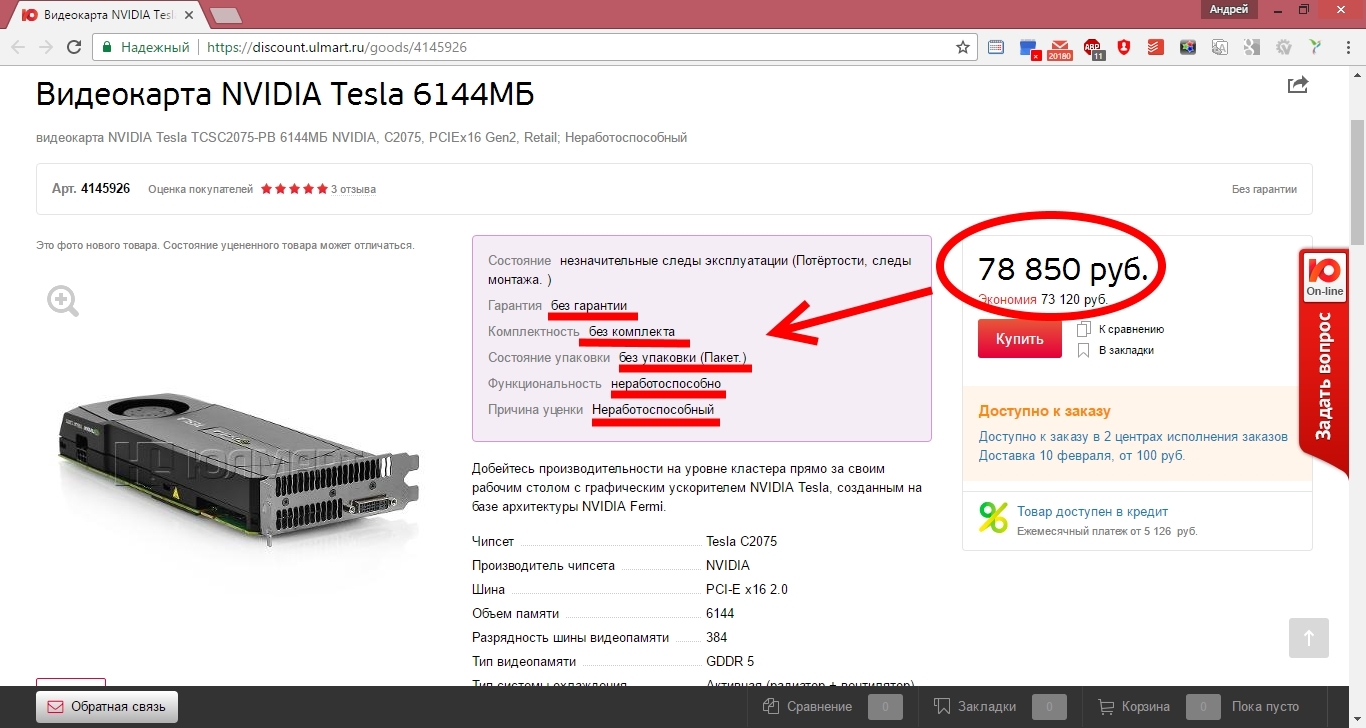Image resolution: width=1366 pixels, height=728 pixels.
Task: Click the red shield extension icon
Action: [x=1124, y=47]
